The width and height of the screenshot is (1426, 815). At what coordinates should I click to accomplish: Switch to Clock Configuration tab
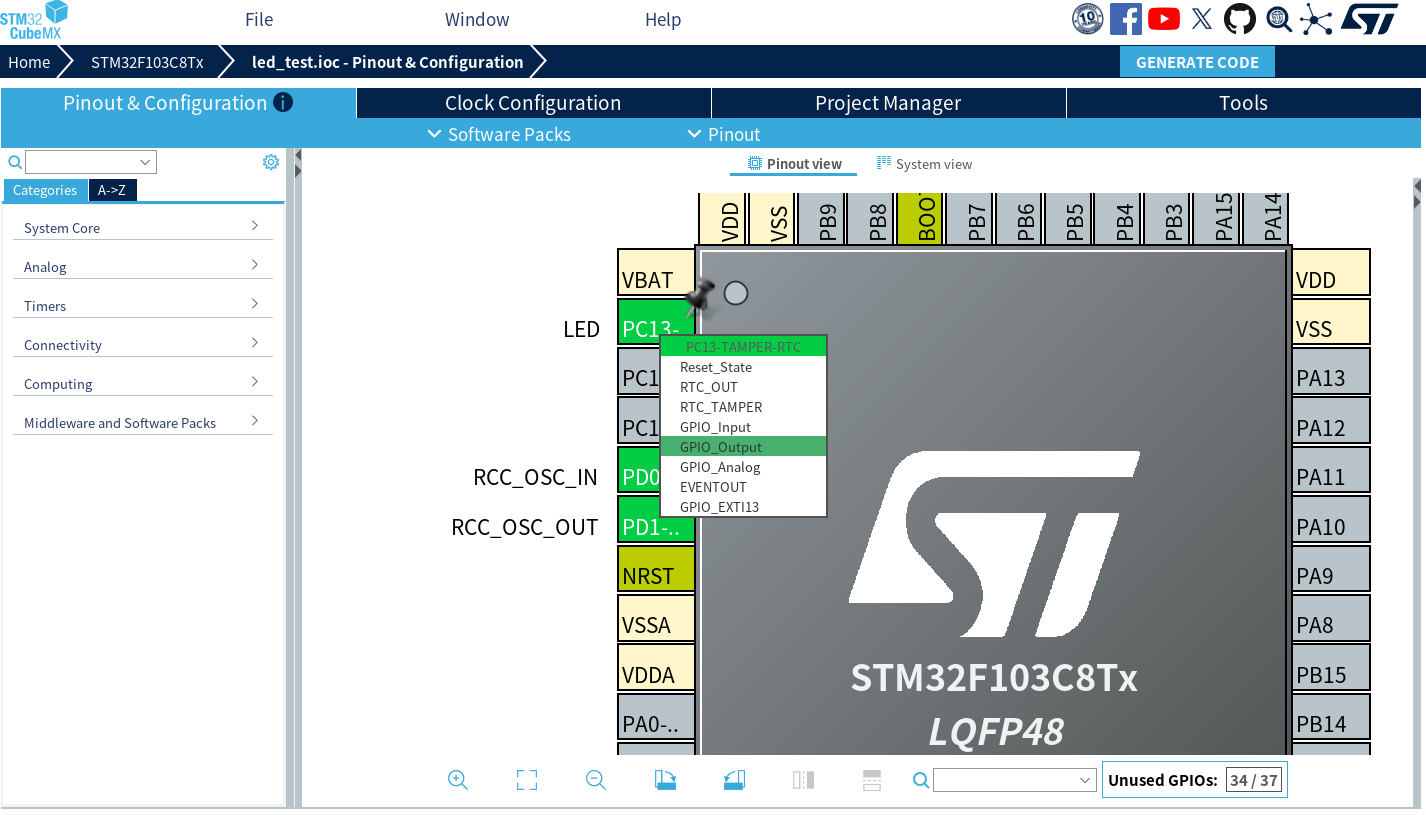(533, 103)
